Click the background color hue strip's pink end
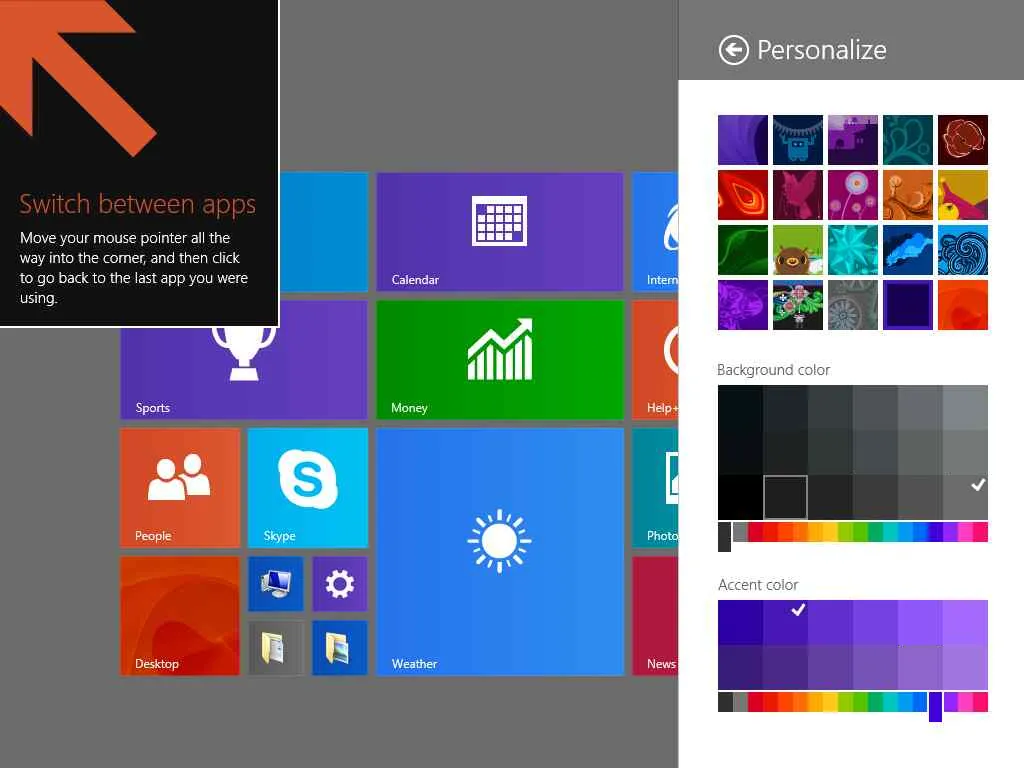 [x=980, y=532]
